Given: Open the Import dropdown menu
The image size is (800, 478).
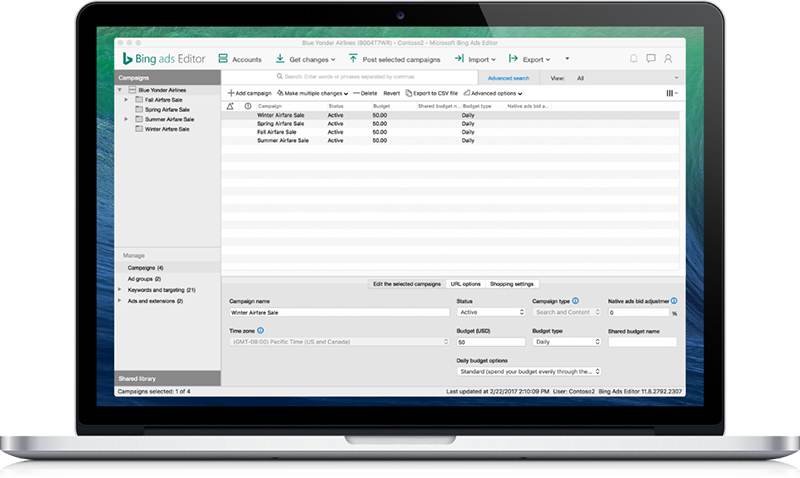Looking at the screenshot, I should pyautogui.click(x=475, y=59).
